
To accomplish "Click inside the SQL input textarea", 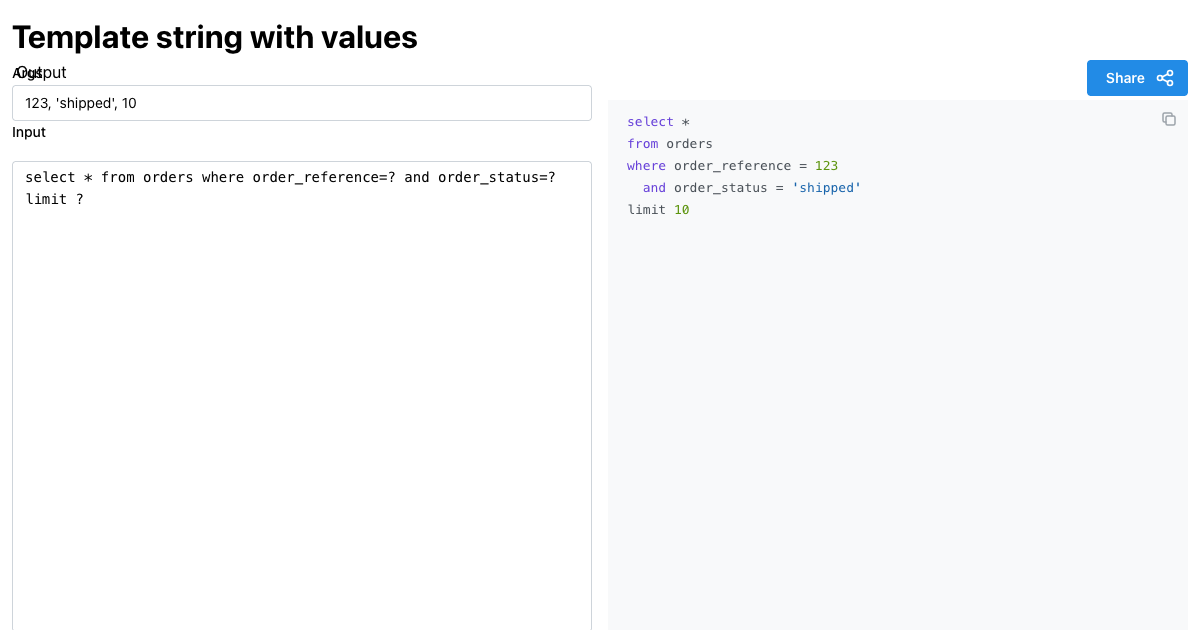I will pos(302,396).
